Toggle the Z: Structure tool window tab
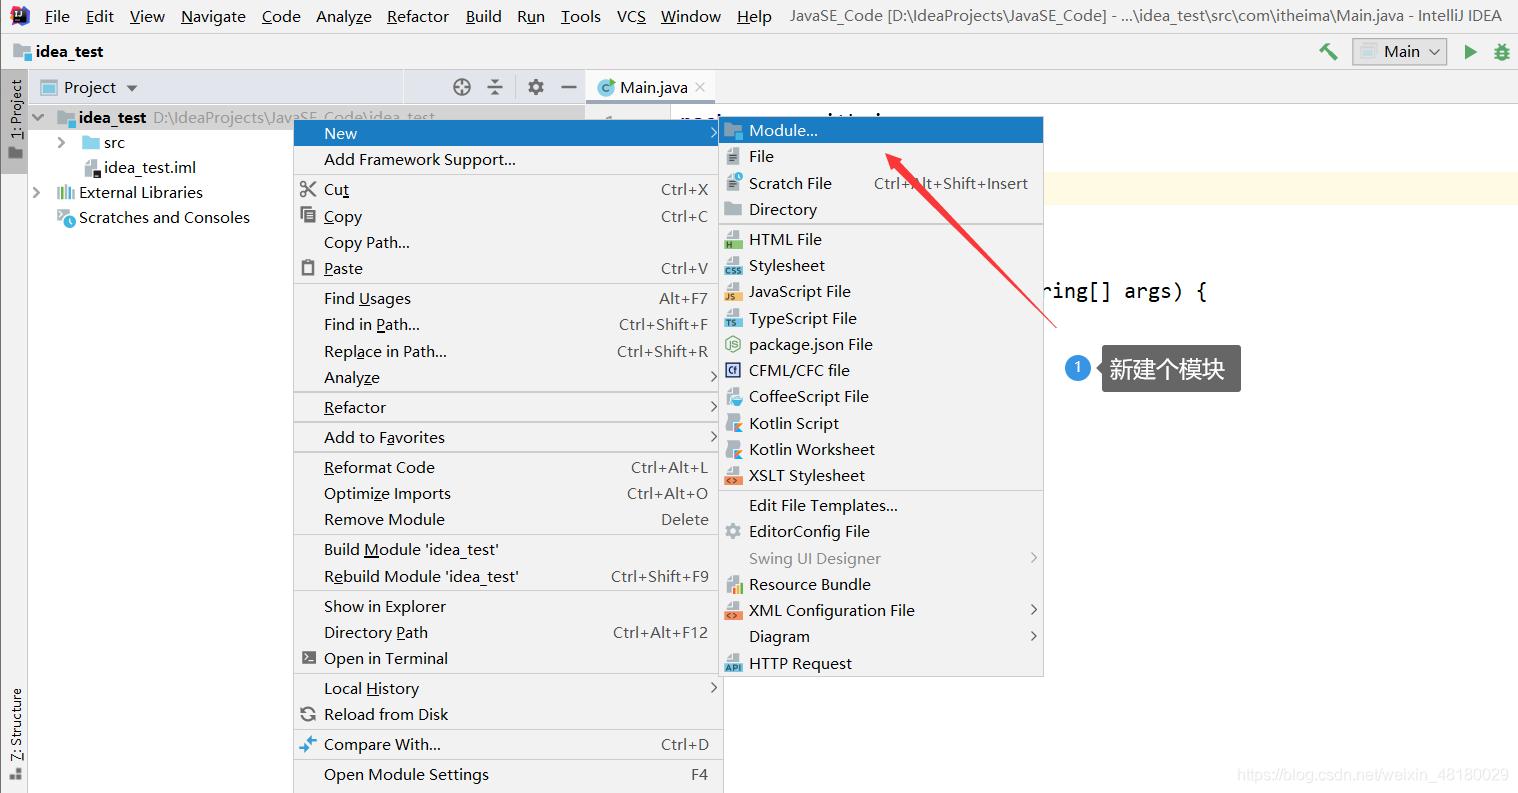 [14, 735]
